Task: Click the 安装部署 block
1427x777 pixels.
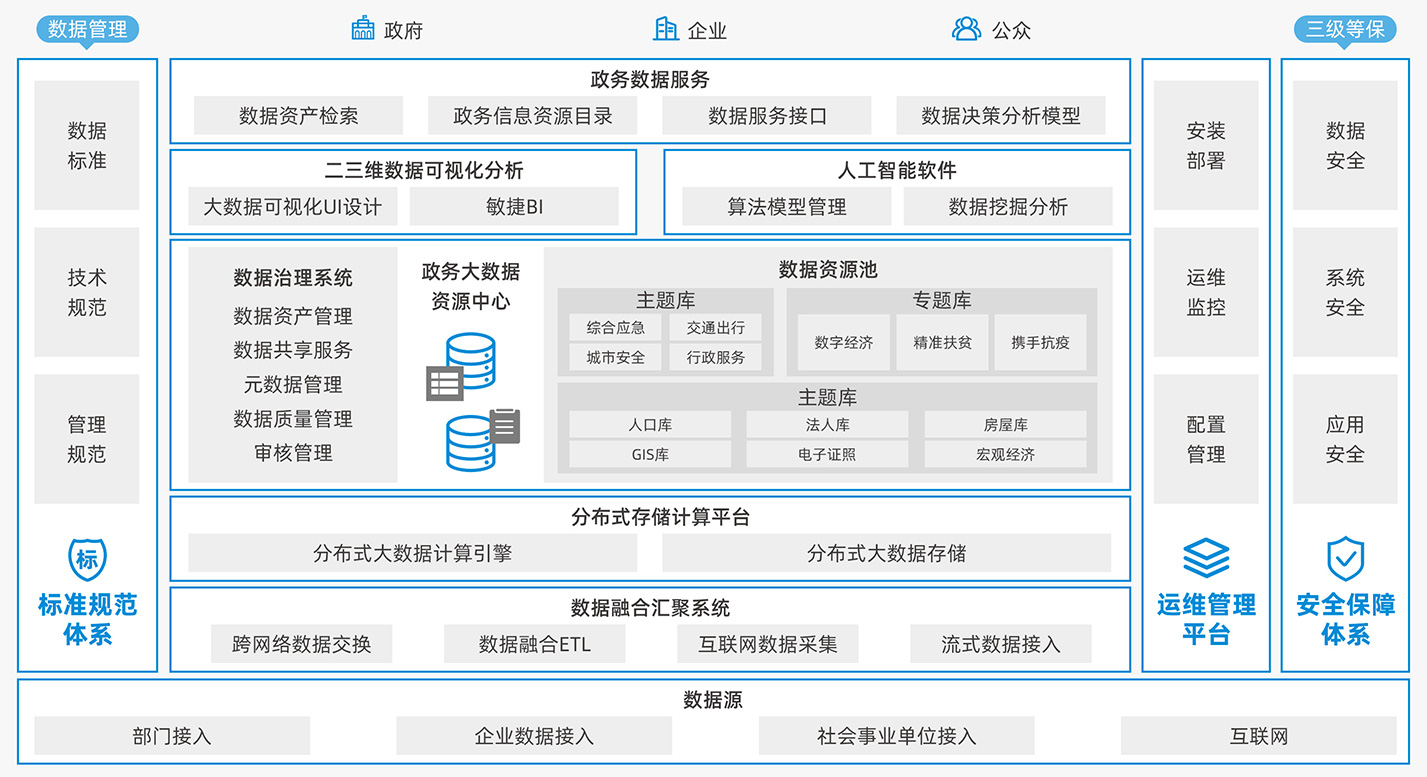Action: pyautogui.click(x=1206, y=145)
